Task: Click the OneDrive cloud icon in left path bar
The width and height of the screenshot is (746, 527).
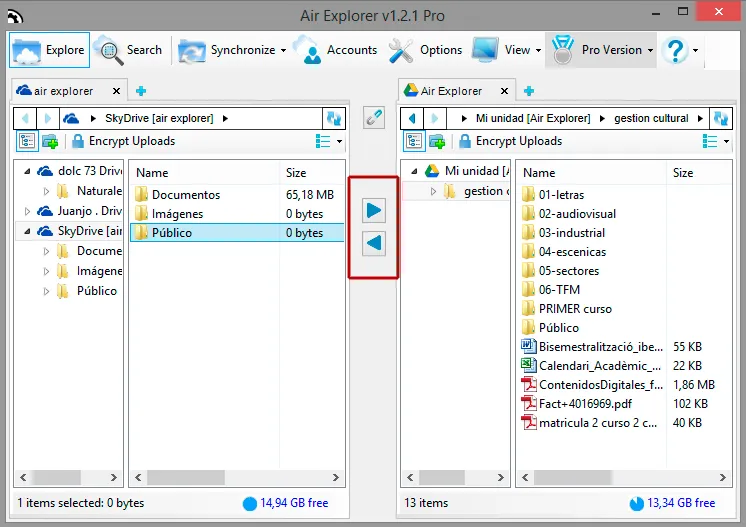Action: (x=71, y=118)
